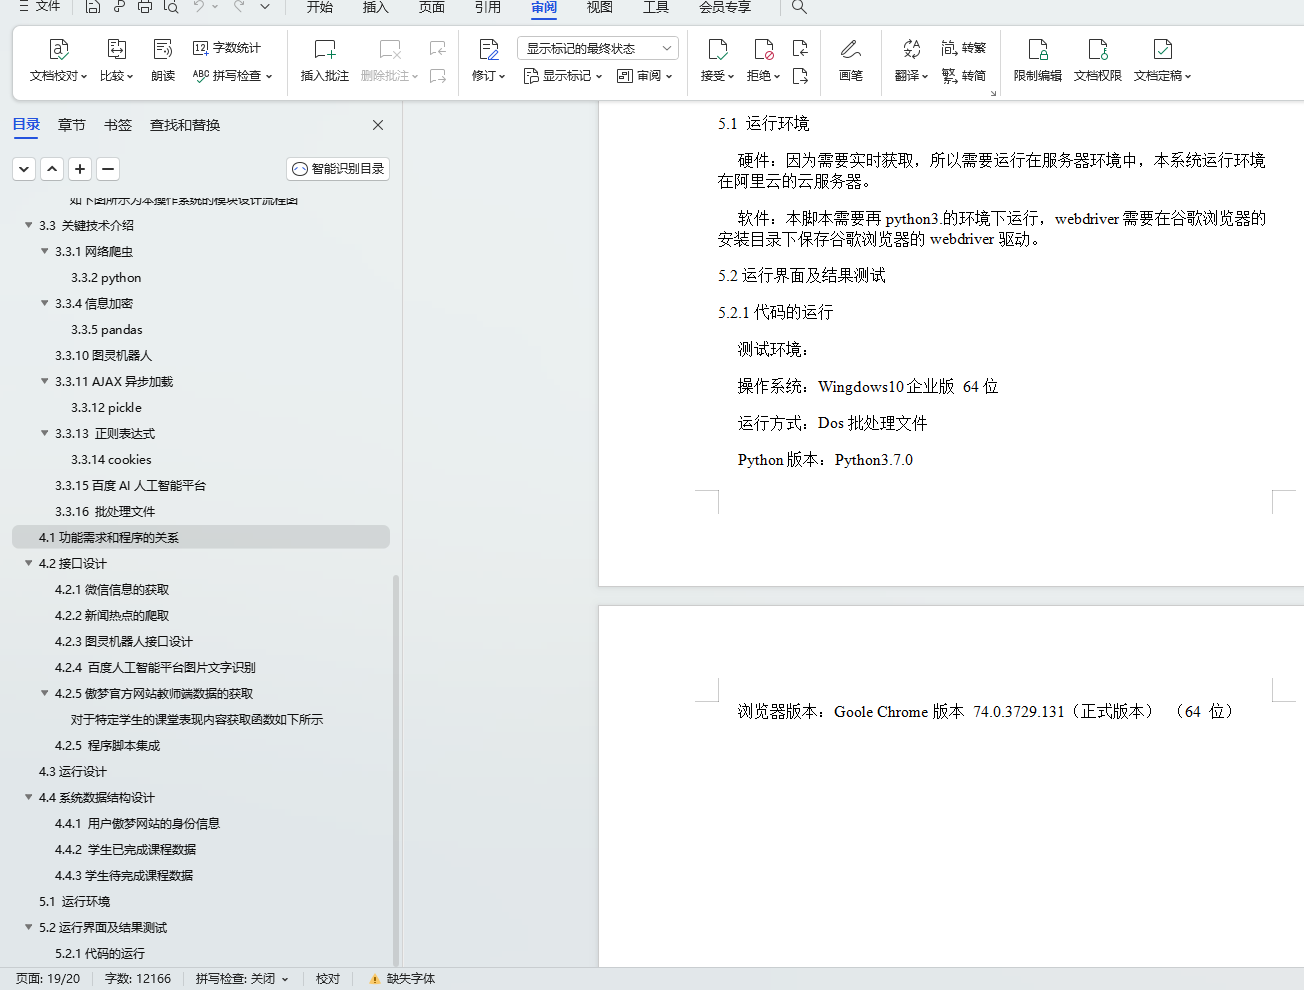
Task: Jump to the next revision icon
Action: point(800,76)
